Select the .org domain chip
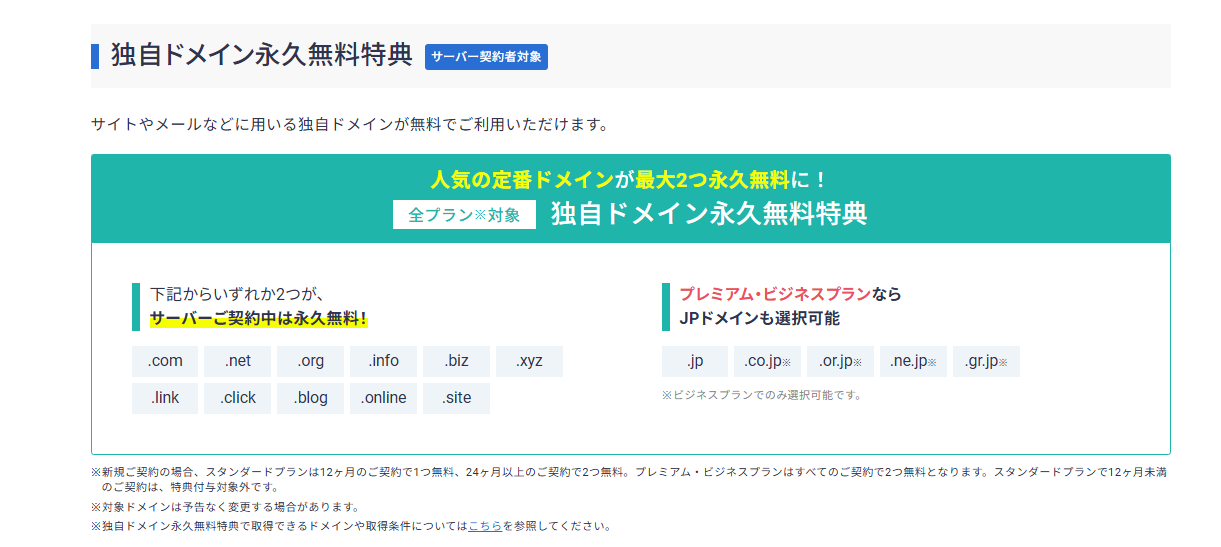 pyautogui.click(x=310, y=361)
